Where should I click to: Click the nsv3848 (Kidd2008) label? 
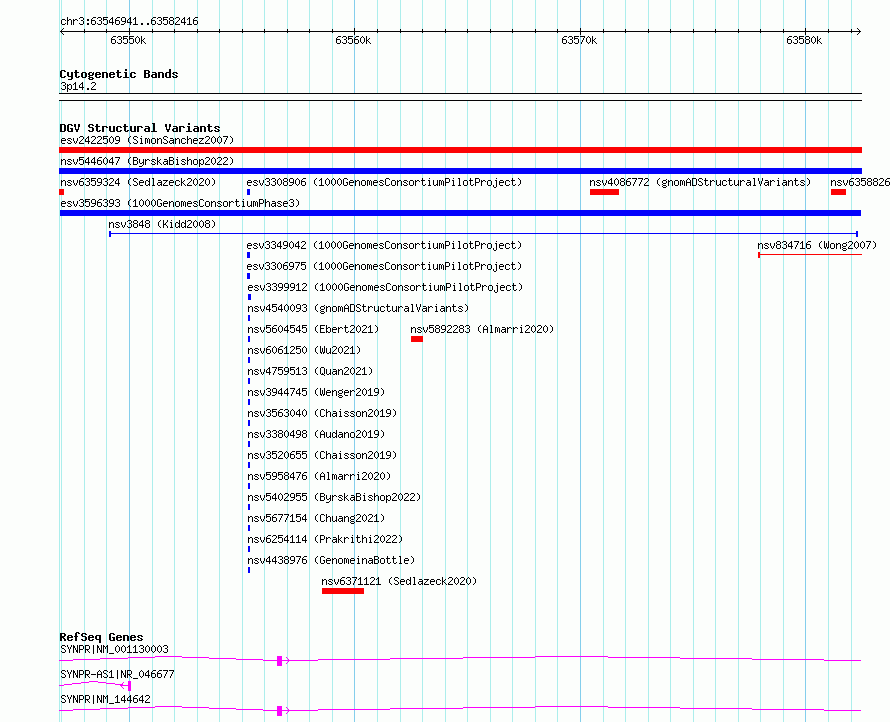tap(162, 224)
